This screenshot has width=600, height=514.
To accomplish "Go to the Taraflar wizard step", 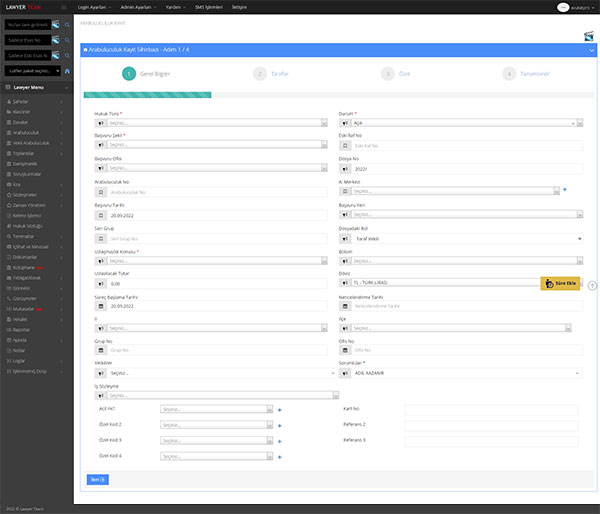I will [271, 74].
